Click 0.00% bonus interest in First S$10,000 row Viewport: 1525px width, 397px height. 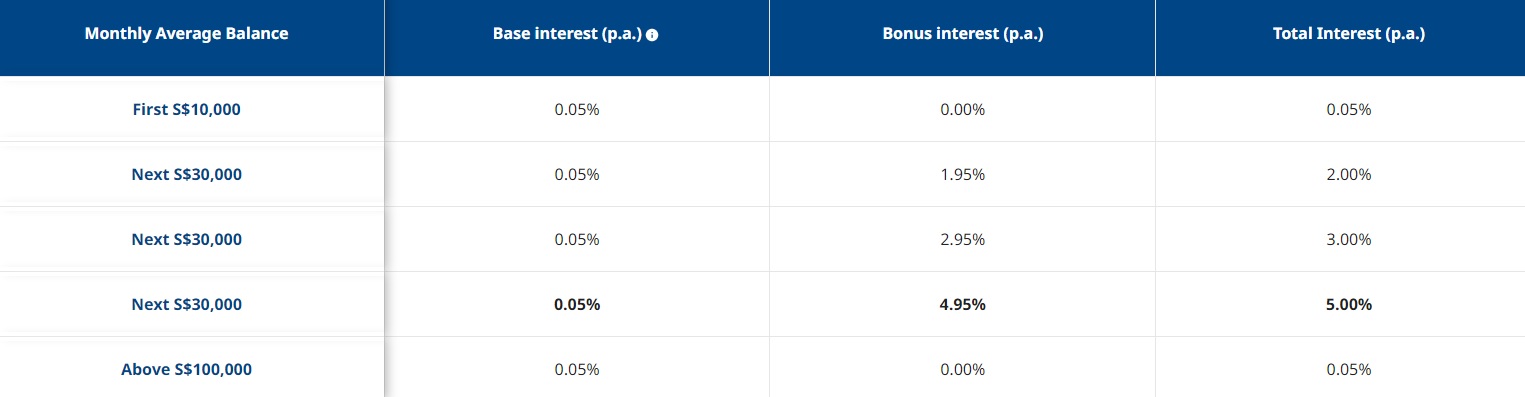coord(962,109)
